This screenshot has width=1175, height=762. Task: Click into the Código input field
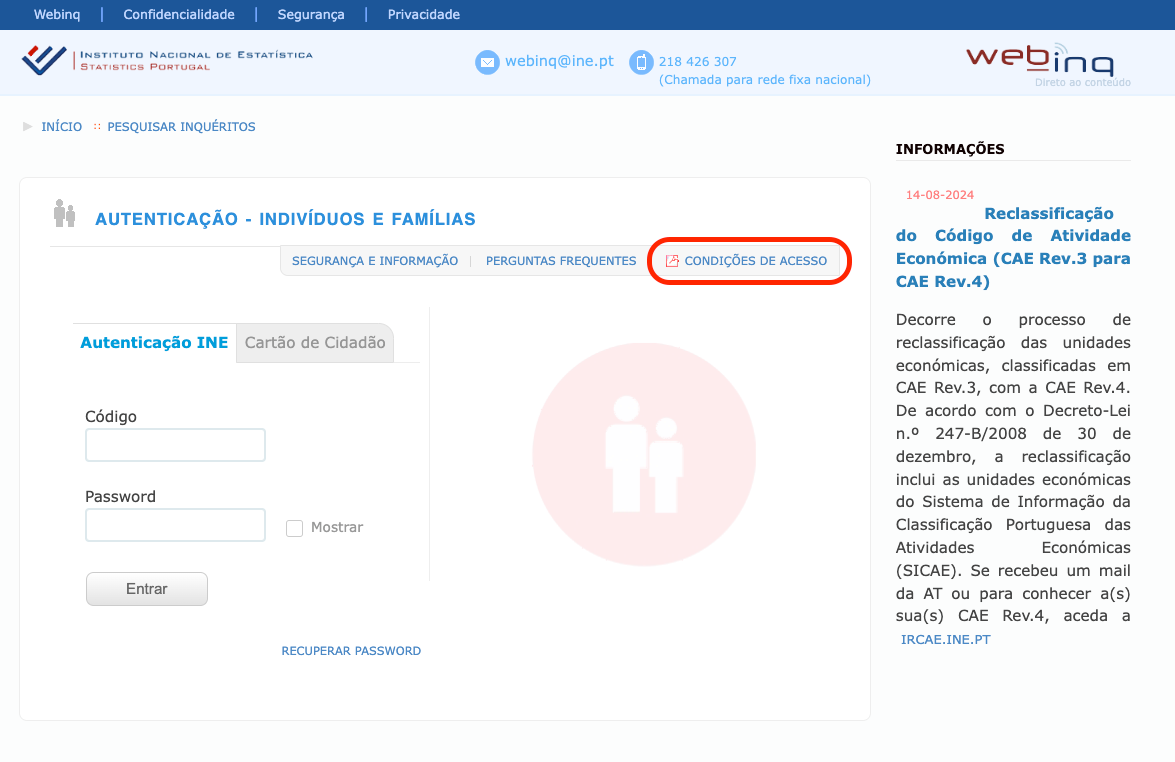point(175,445)
